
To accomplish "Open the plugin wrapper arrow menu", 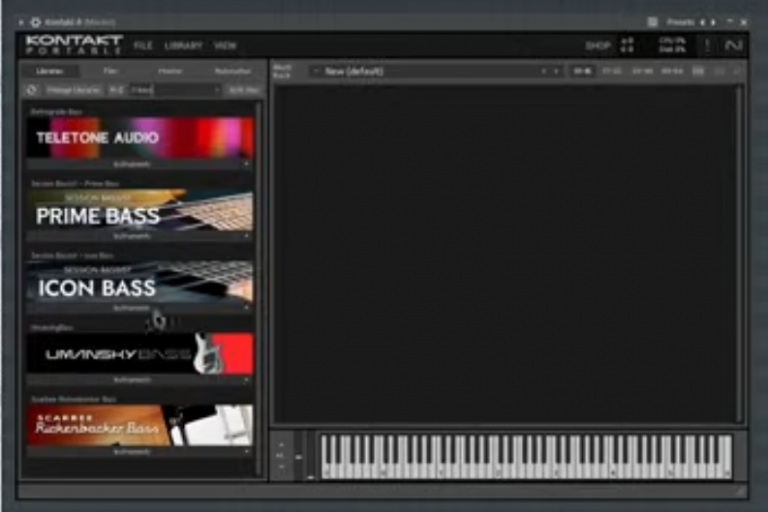I will tap(21, 23).
